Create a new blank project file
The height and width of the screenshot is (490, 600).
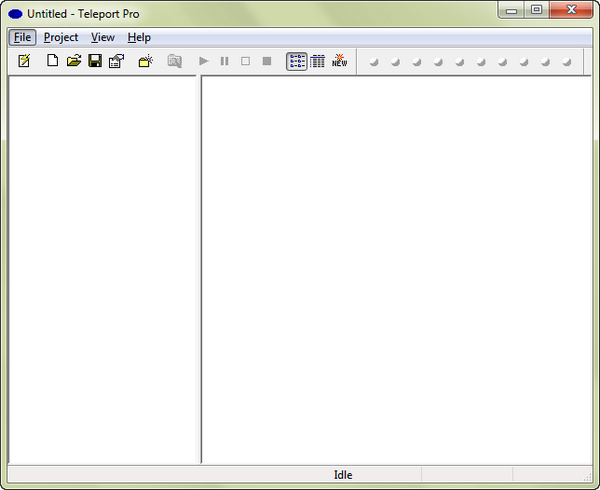[53, 61]
